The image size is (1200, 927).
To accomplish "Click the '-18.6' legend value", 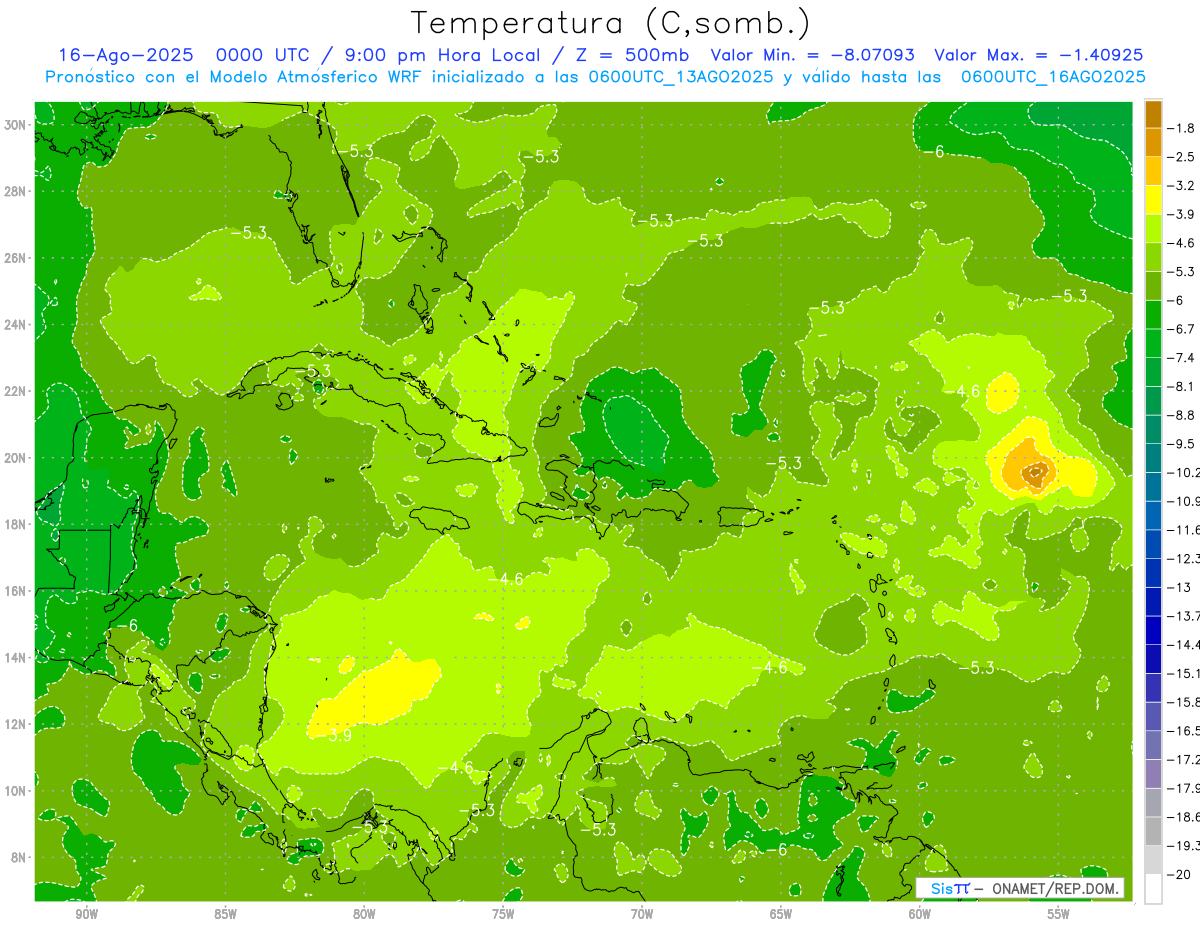I will point(1183,817).
